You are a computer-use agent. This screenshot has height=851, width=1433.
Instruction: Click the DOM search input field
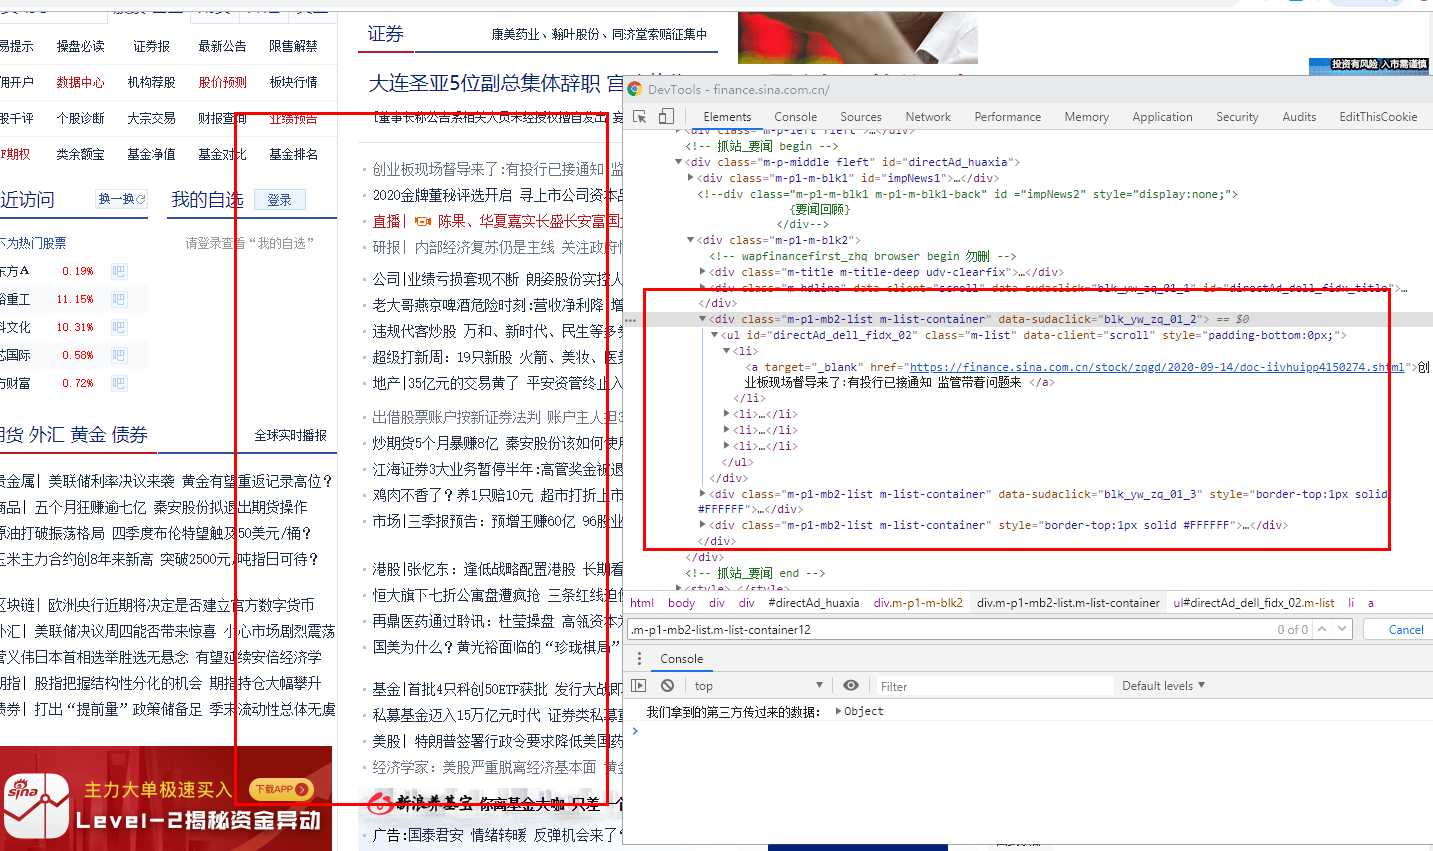950,630
